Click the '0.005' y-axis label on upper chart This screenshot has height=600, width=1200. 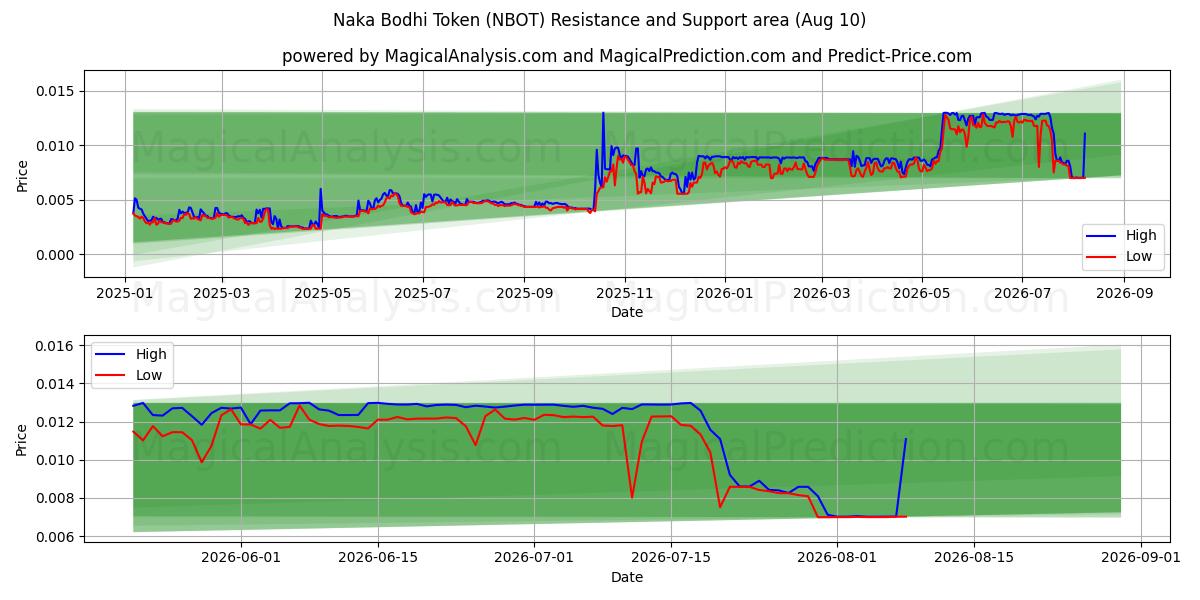point(56,201)
